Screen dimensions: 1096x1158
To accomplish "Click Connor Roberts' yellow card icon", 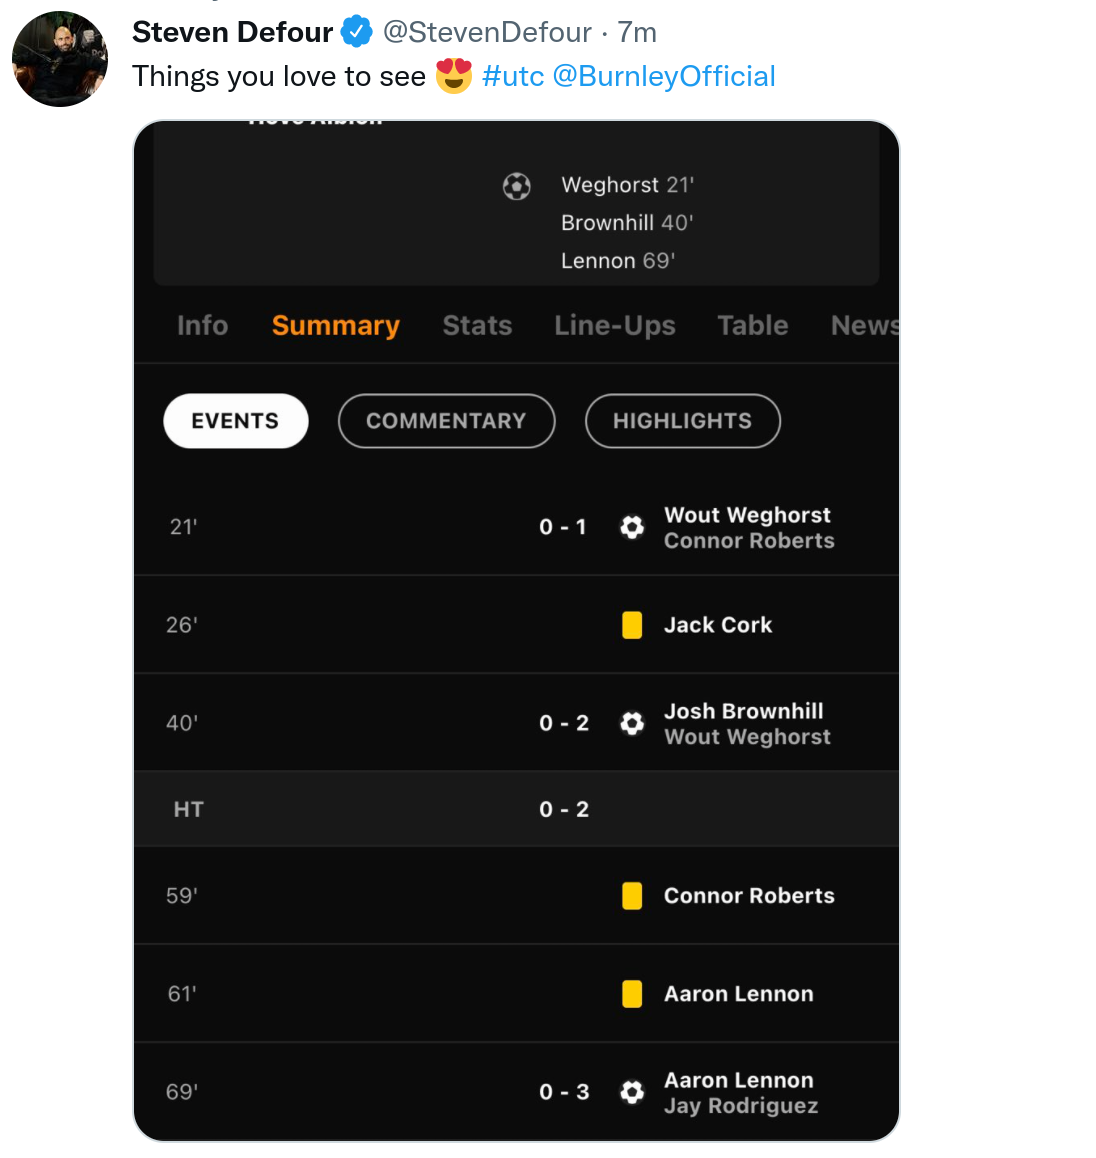I will [632, 896].
